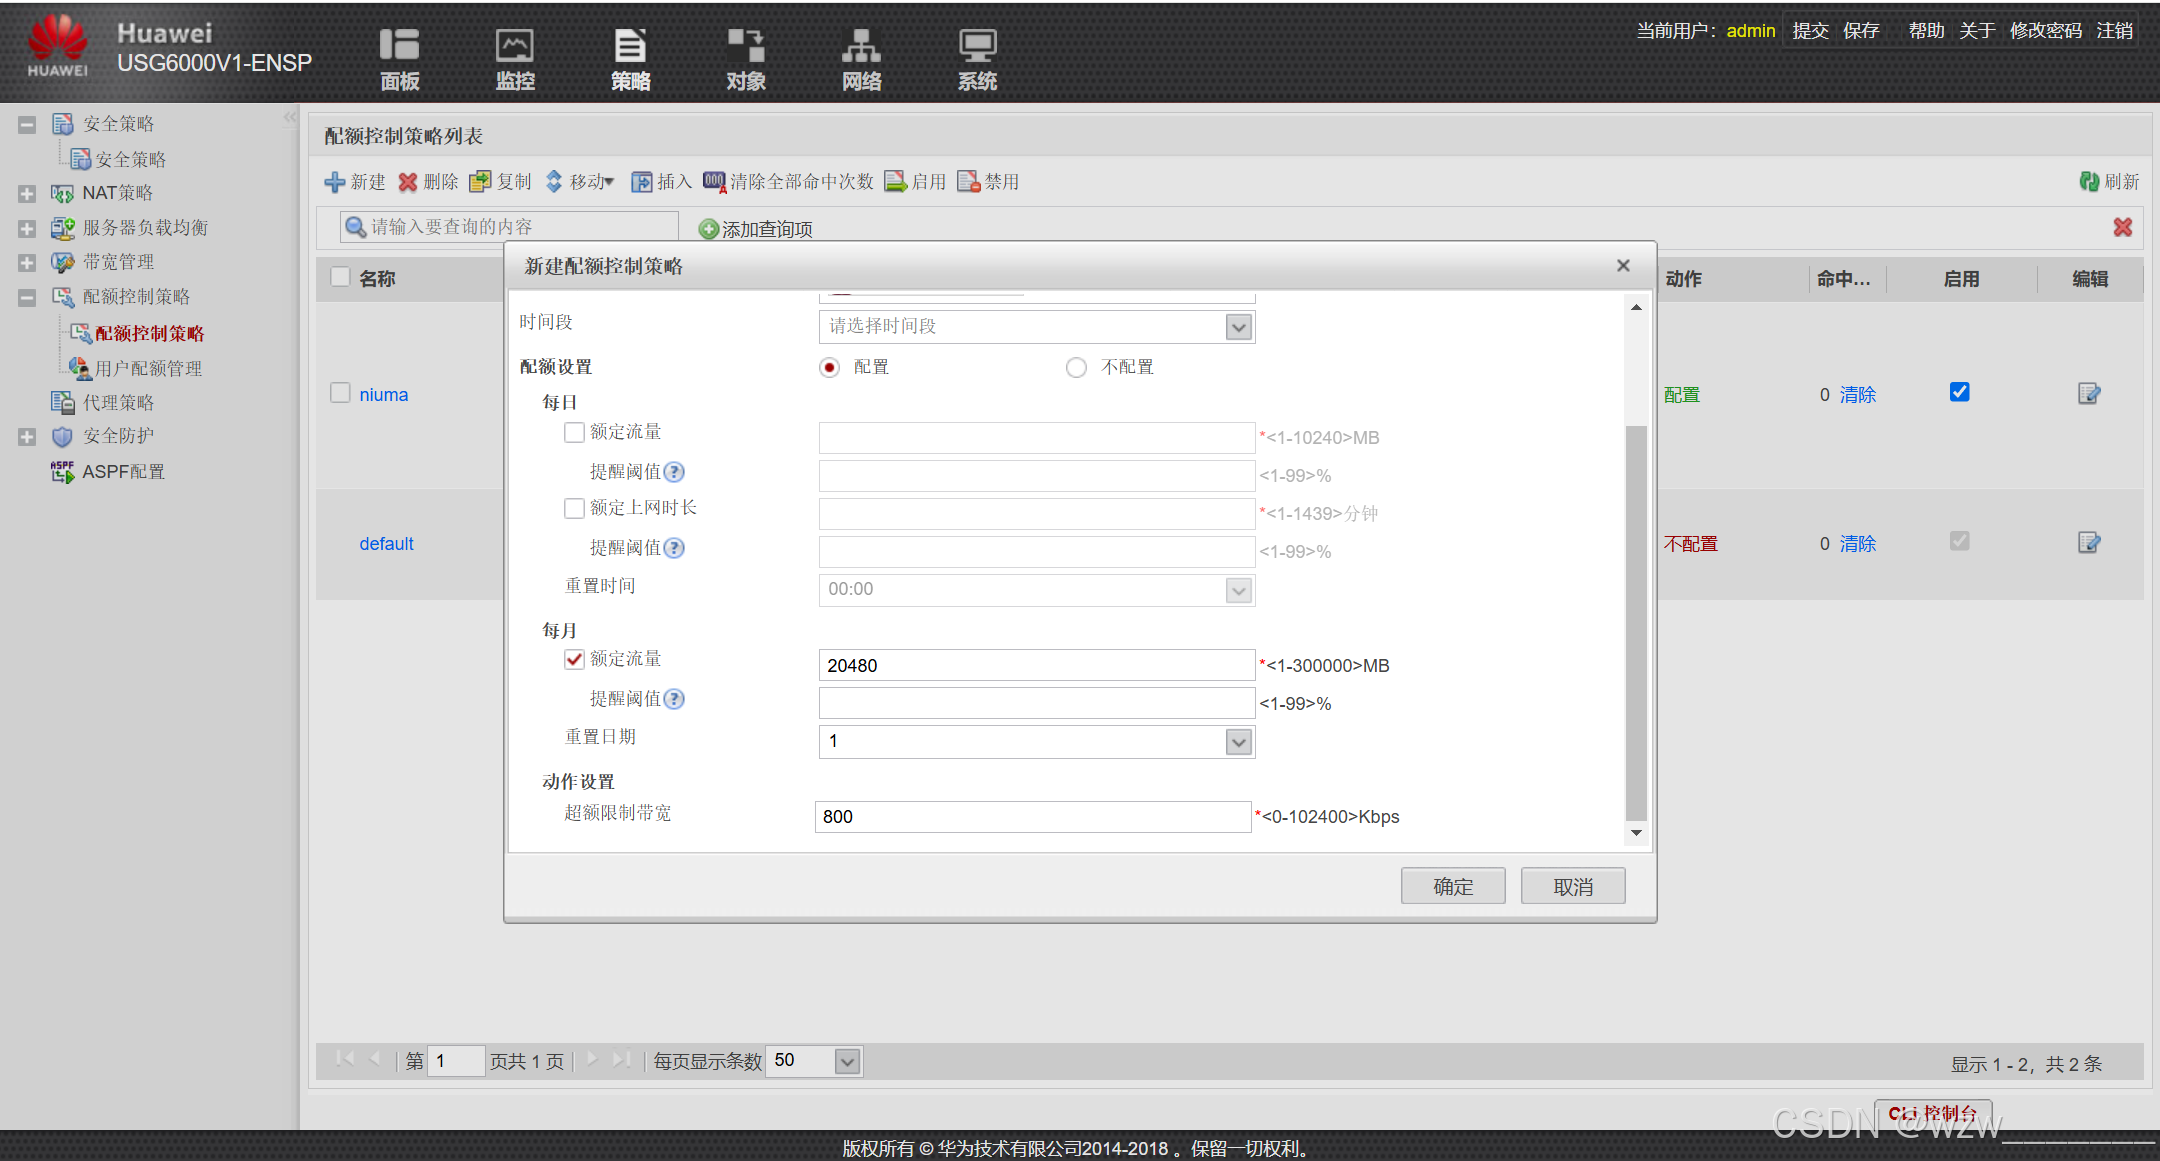Click the 新建 add-policy icon
Image resolution: width=2160 pixels, height=1161 pixels.
click(x=335, y=182)
